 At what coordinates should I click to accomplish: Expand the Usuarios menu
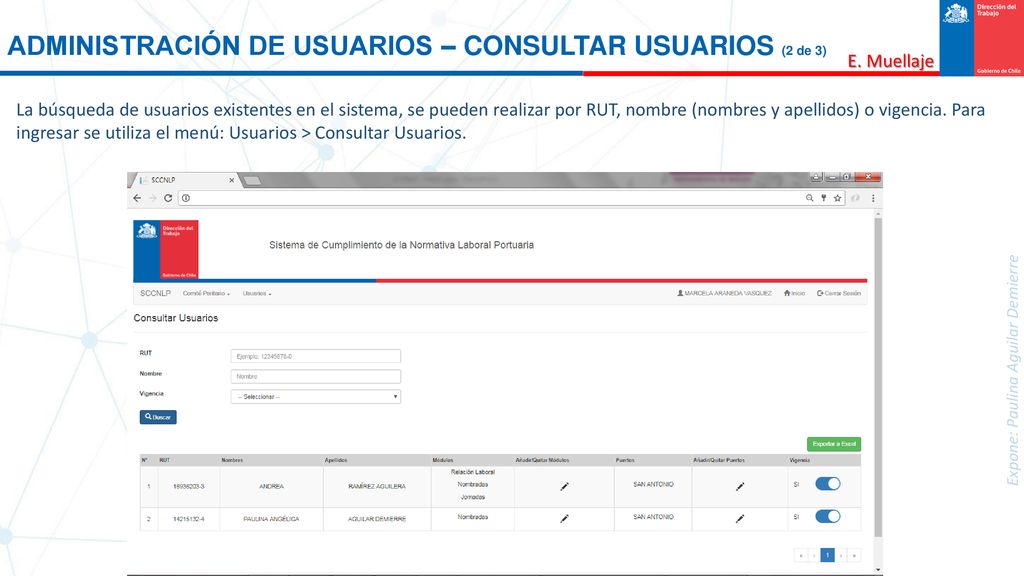tap(257, 293)
